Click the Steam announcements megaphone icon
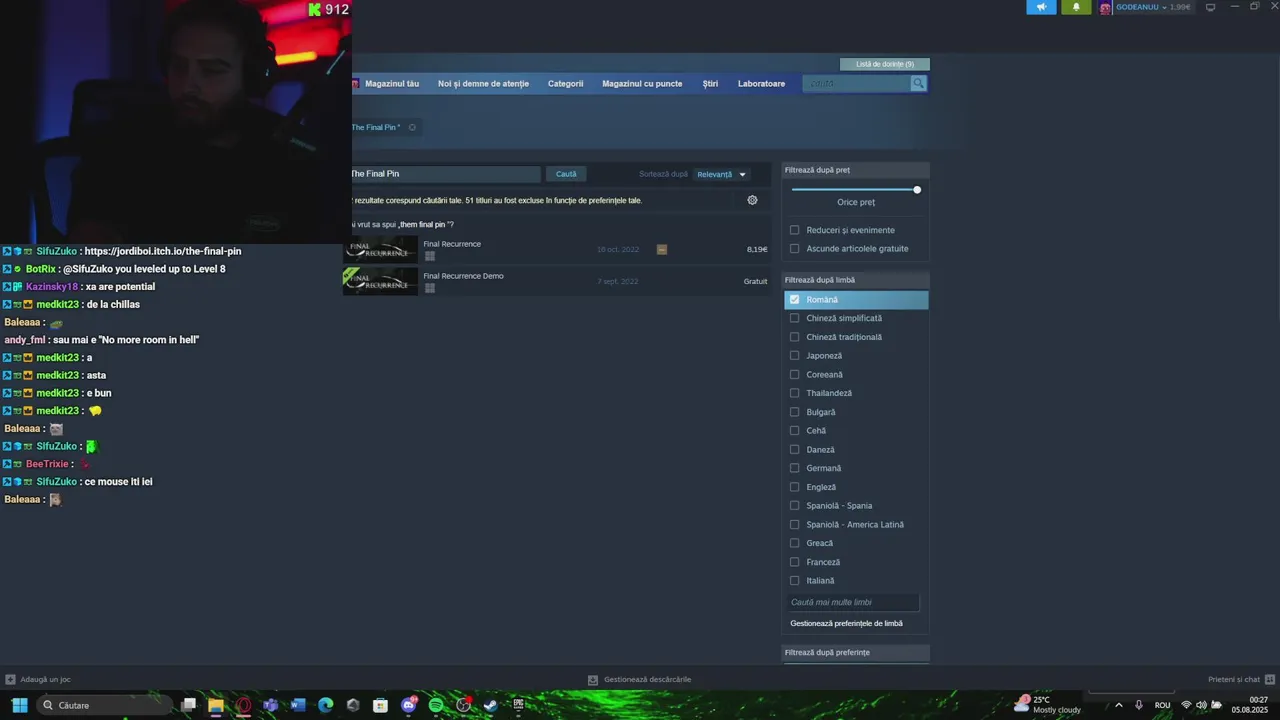1280x720 pixels. click(1041, 7)
